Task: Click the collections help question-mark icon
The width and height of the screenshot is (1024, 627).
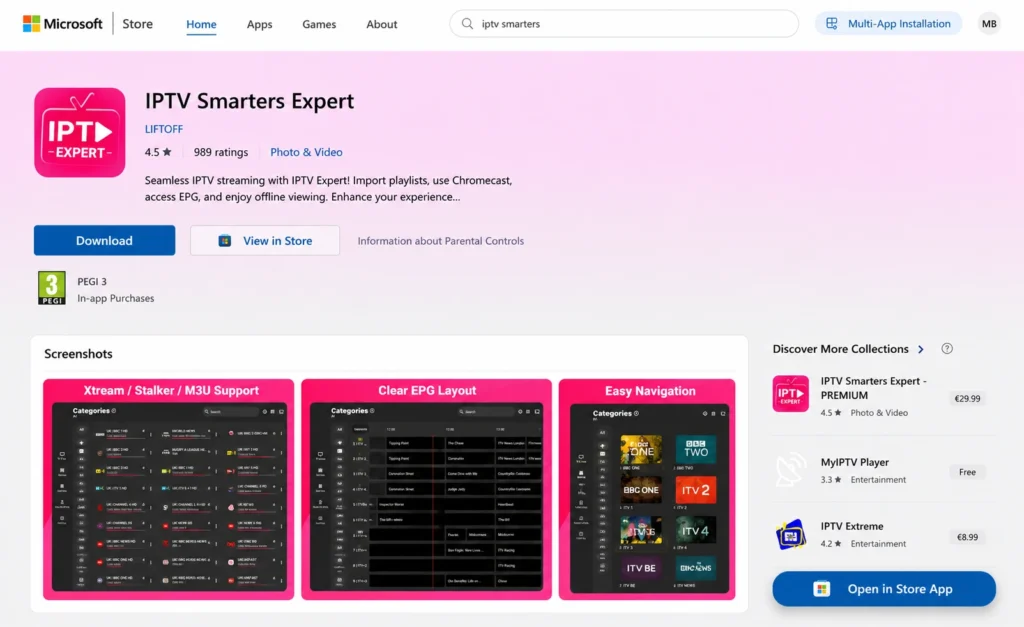Action: (947, 349)
